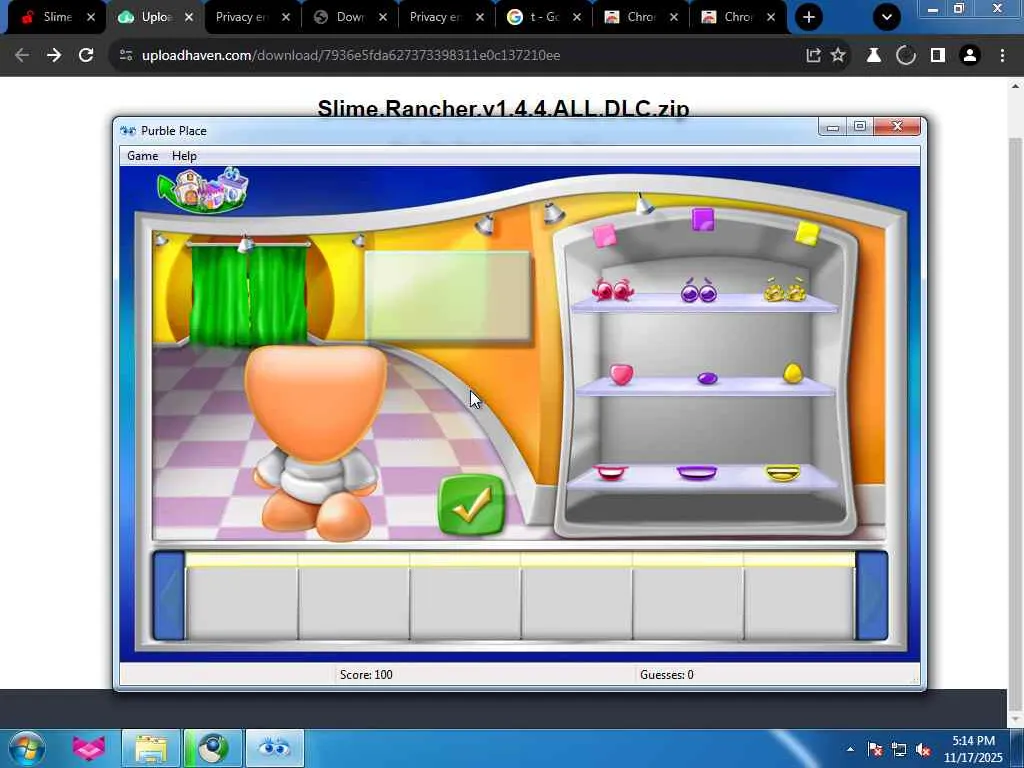Choose the pink nose on middle shelf
Screen dimensions: 1024x768
point(621,374)
